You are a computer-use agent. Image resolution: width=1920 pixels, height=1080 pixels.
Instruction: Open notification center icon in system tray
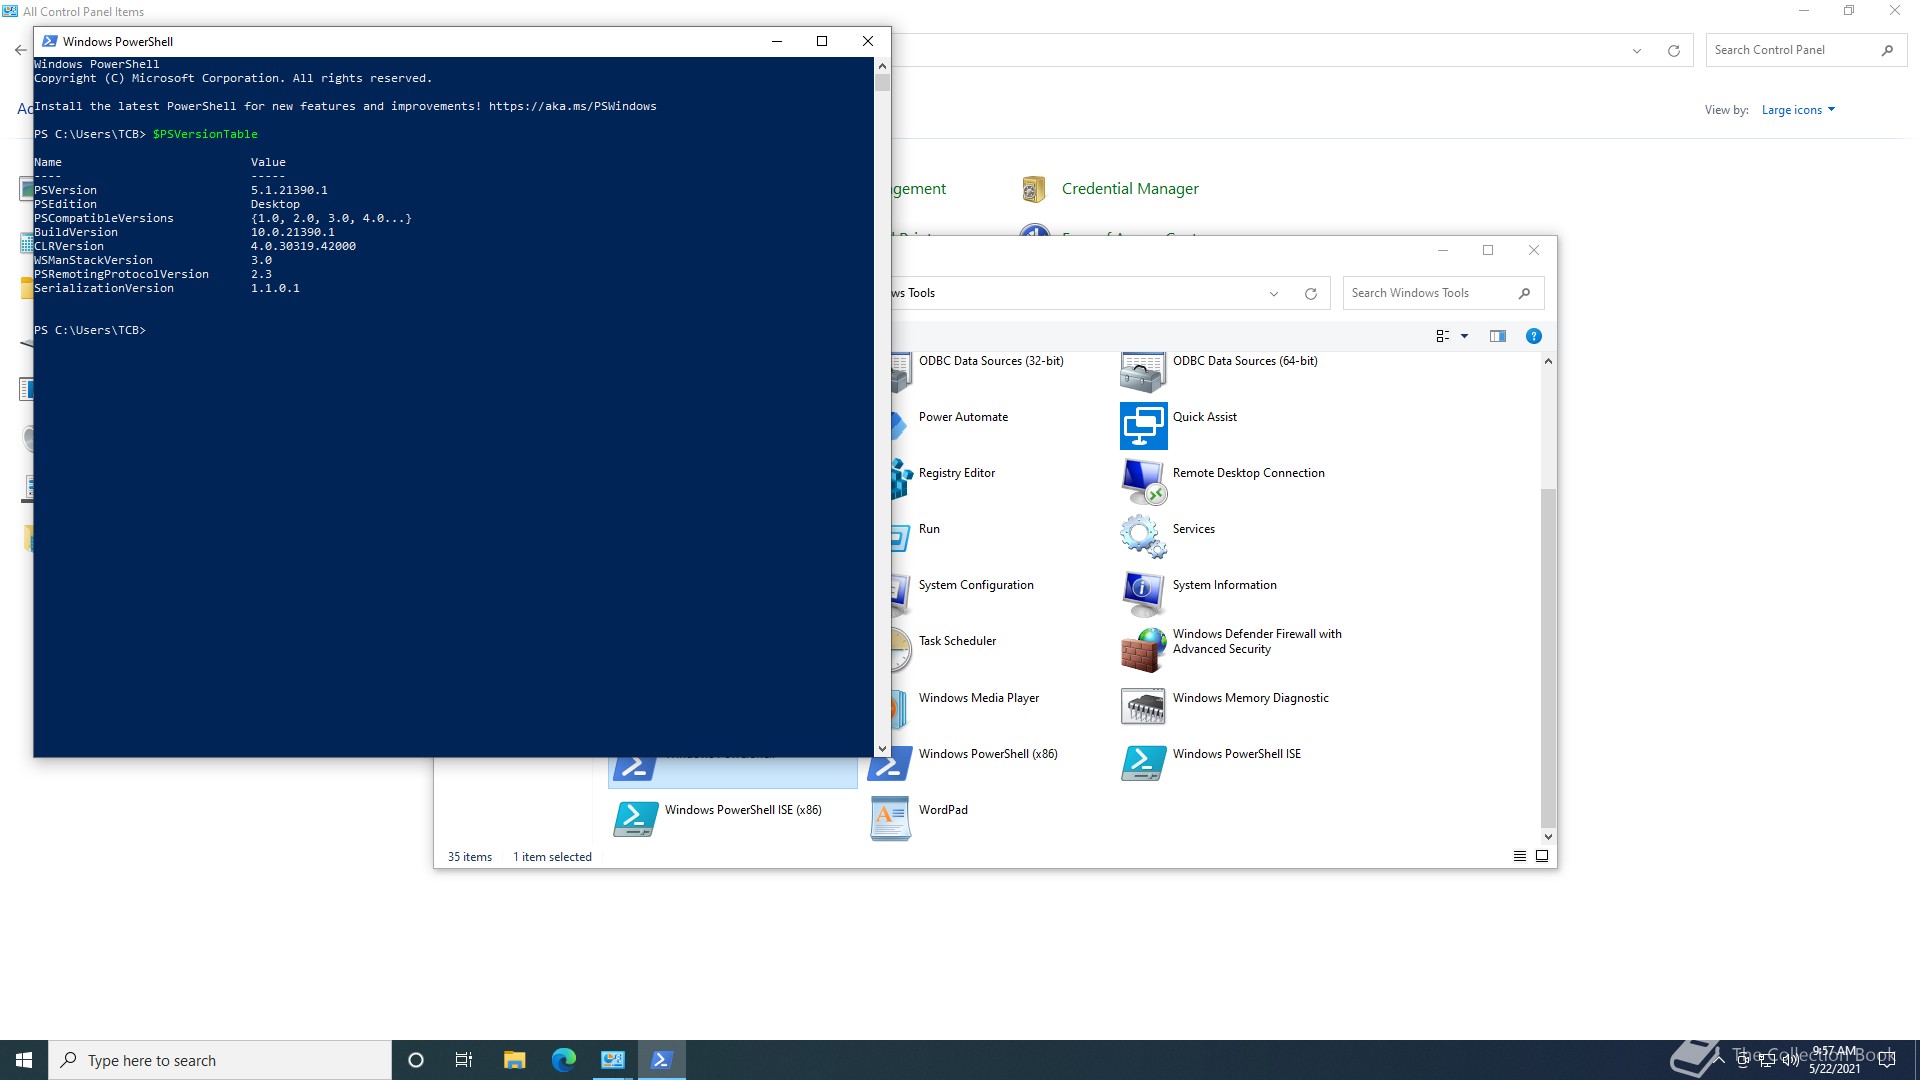tap(1887, 1060)
